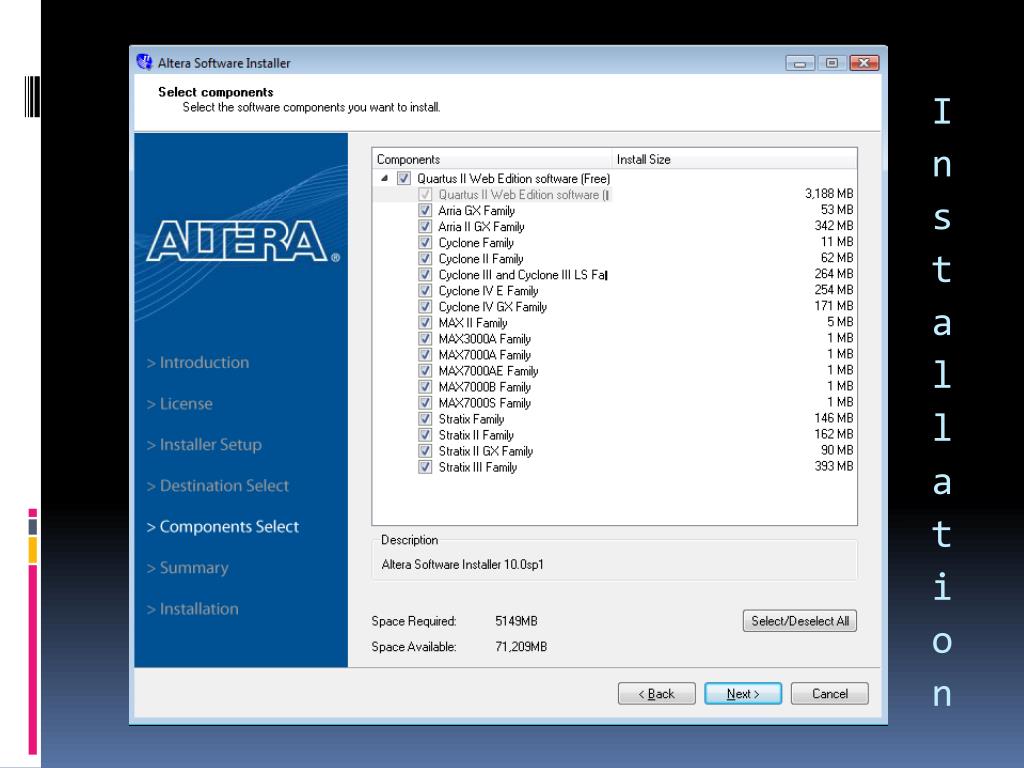
Task: Toggle the Cyclone IV GX Family checkbox
Action: pos(425,306)
